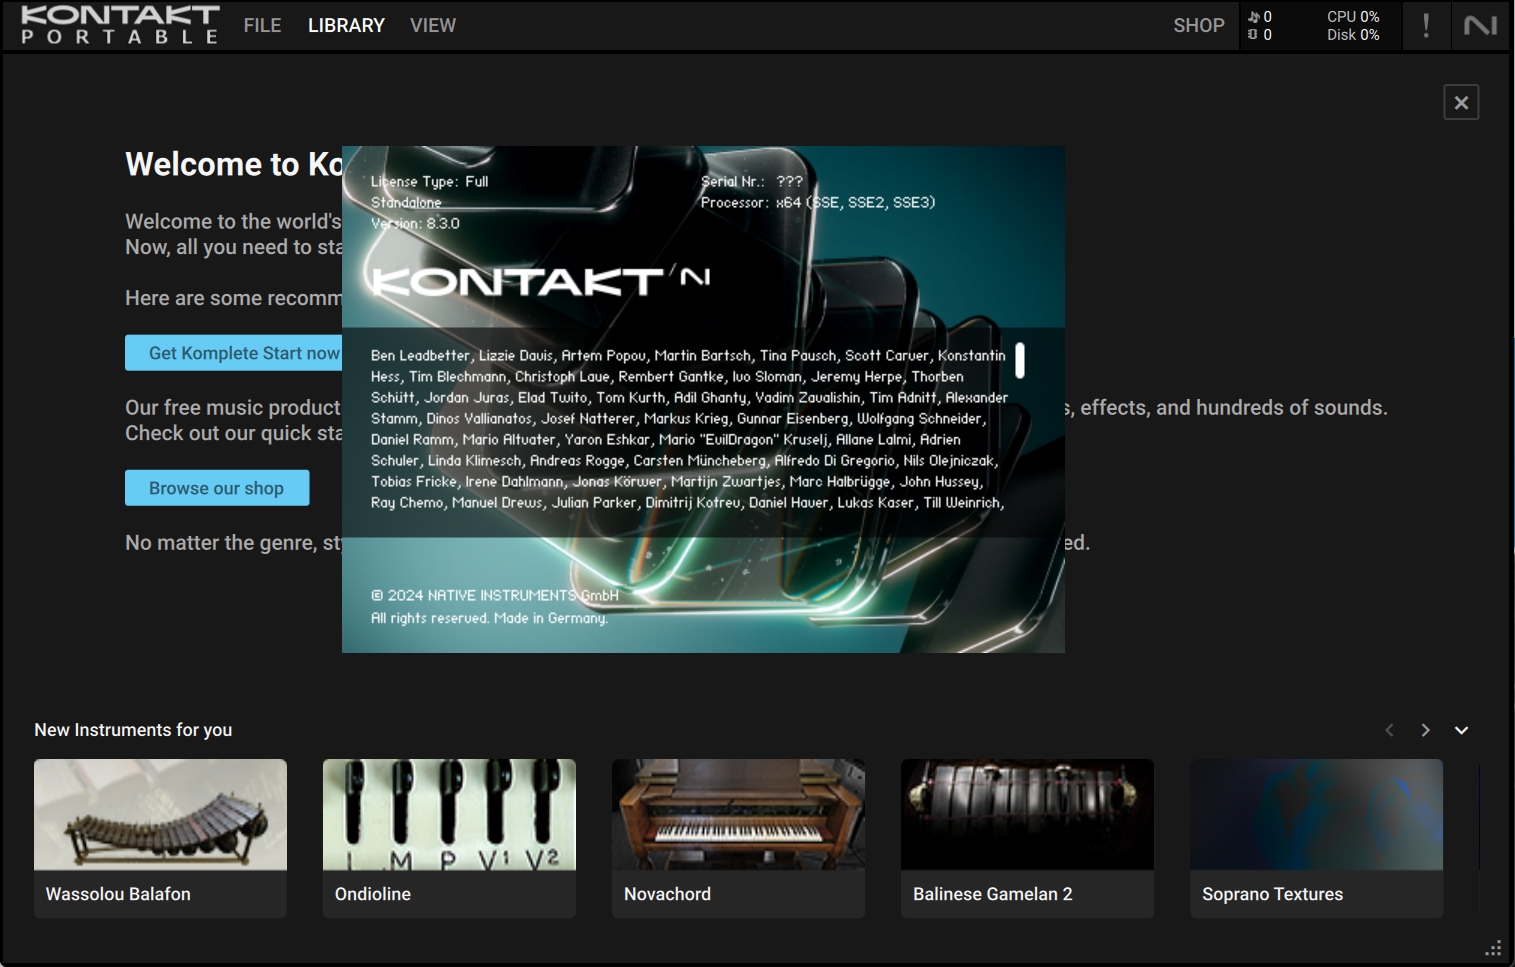
Task: Click the Processor x64 SSE text
Action: [x=818, y=202]
